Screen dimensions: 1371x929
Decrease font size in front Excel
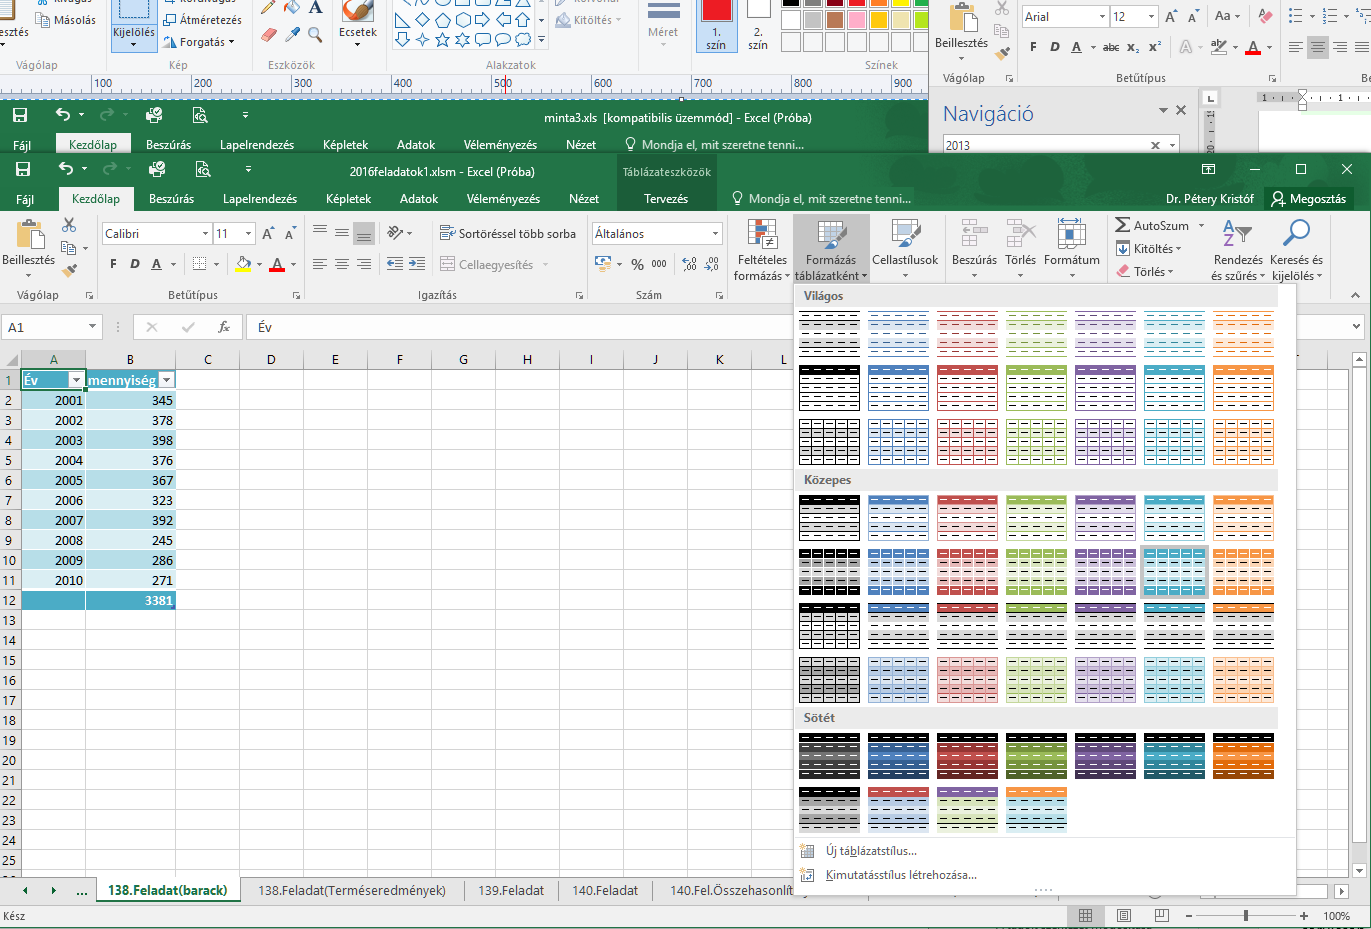click(290, 233)
